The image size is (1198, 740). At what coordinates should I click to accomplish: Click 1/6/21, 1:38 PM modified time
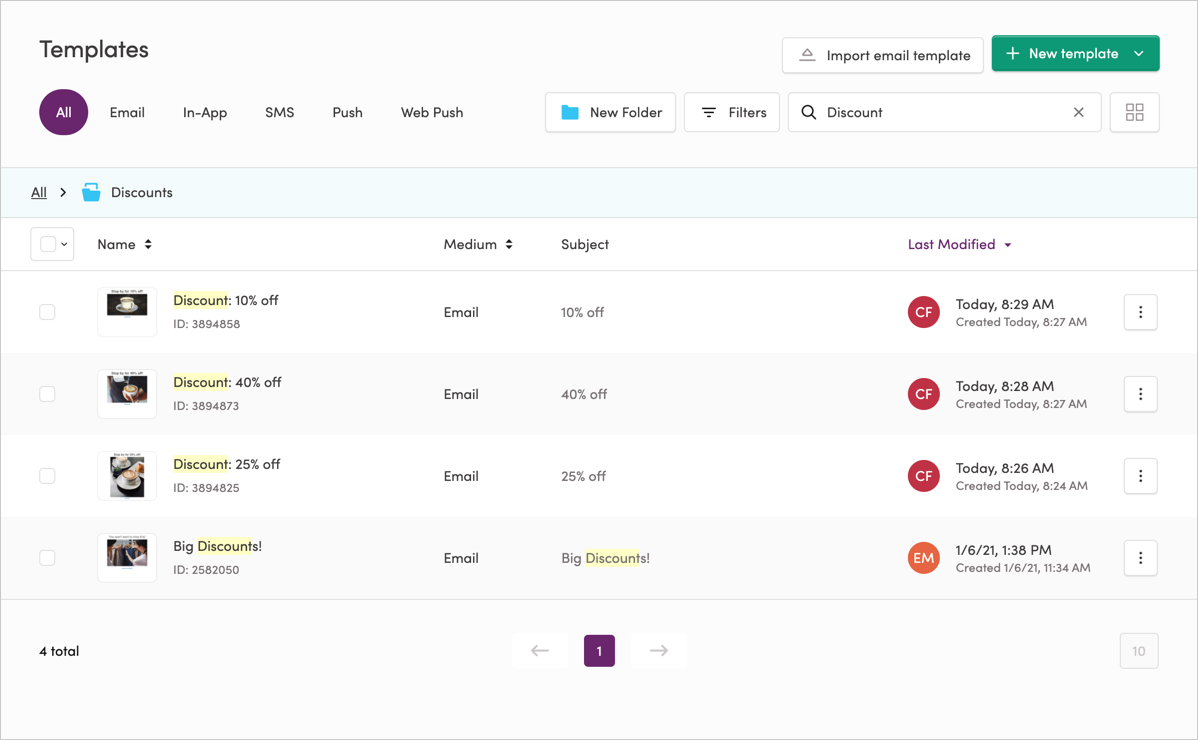1003,550
